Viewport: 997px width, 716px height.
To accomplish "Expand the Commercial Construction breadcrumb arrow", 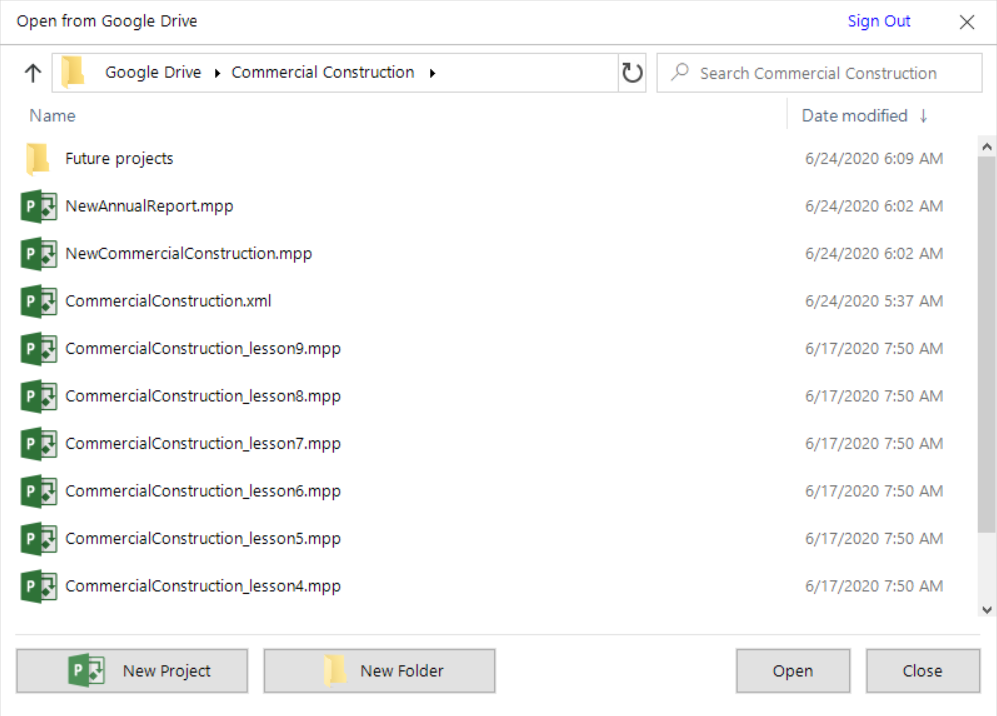I will click(x=432, y=73).
